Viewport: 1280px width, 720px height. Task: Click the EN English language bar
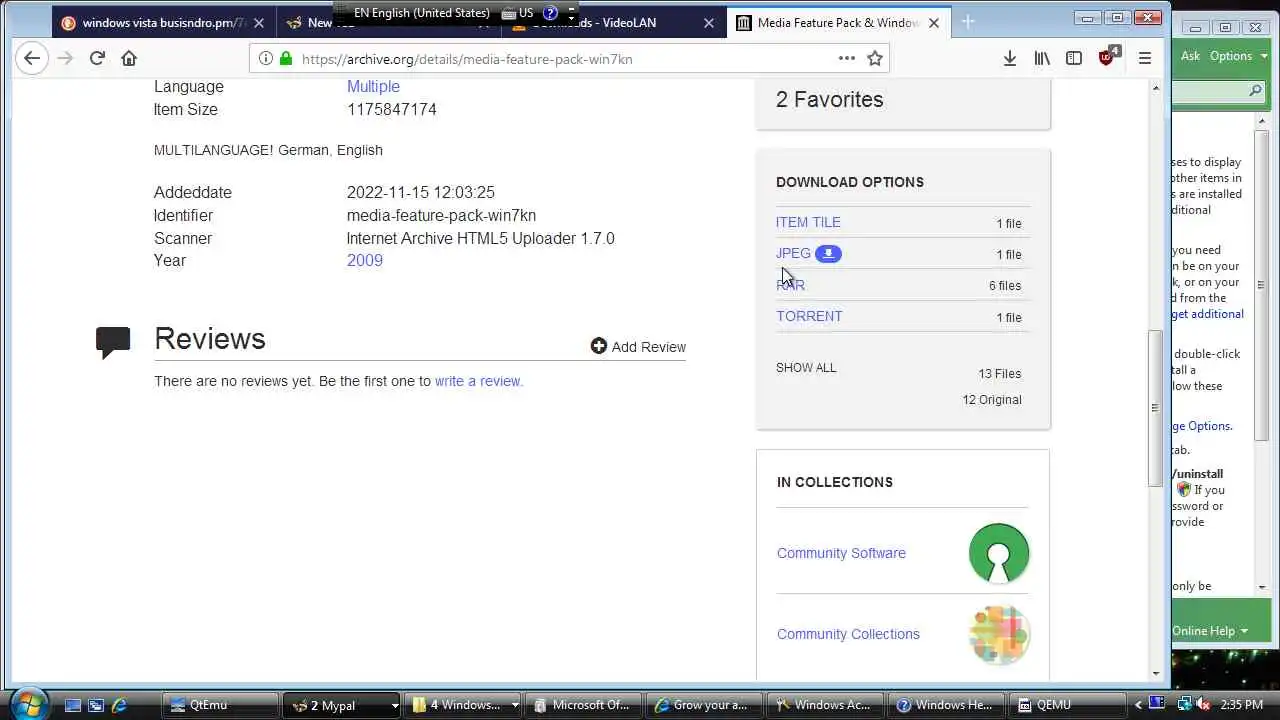point(422,13)
